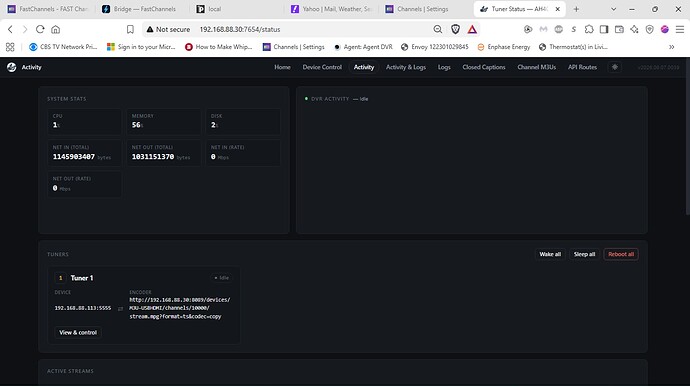
Task: Click the browser forward arrow
Action: pos(25,29)
